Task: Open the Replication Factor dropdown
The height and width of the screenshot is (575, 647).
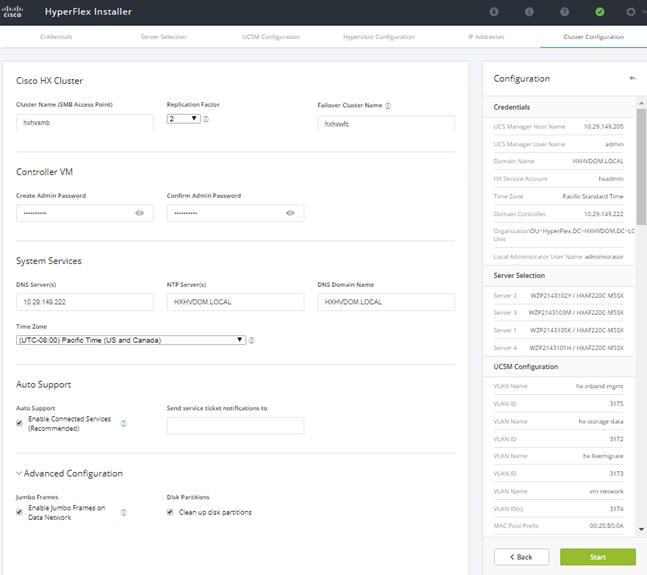Action: pos(184,119)
